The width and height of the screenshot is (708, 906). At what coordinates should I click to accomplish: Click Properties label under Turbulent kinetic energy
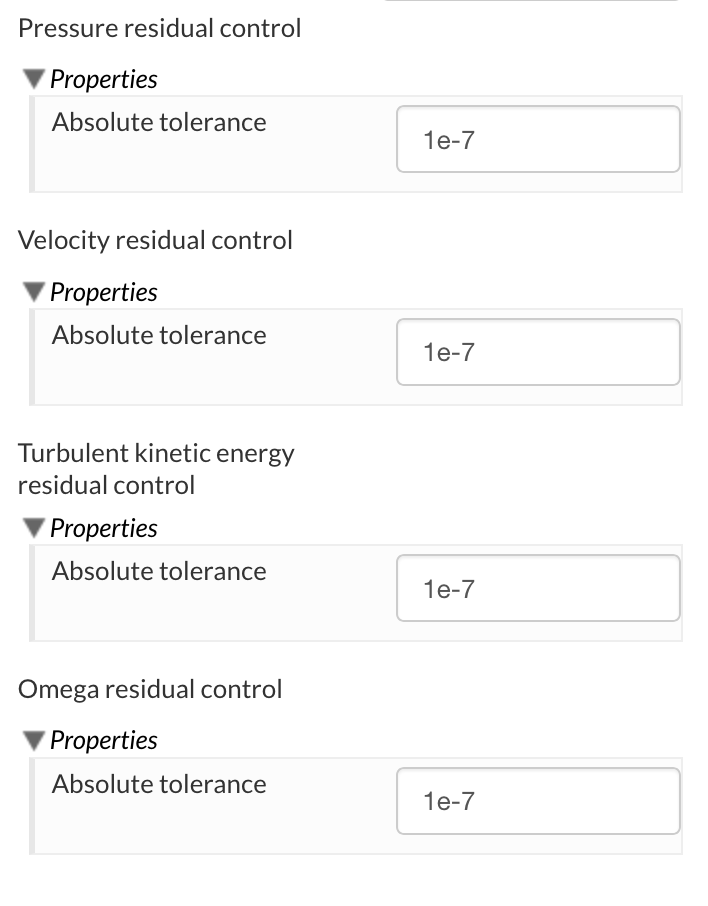104,528
